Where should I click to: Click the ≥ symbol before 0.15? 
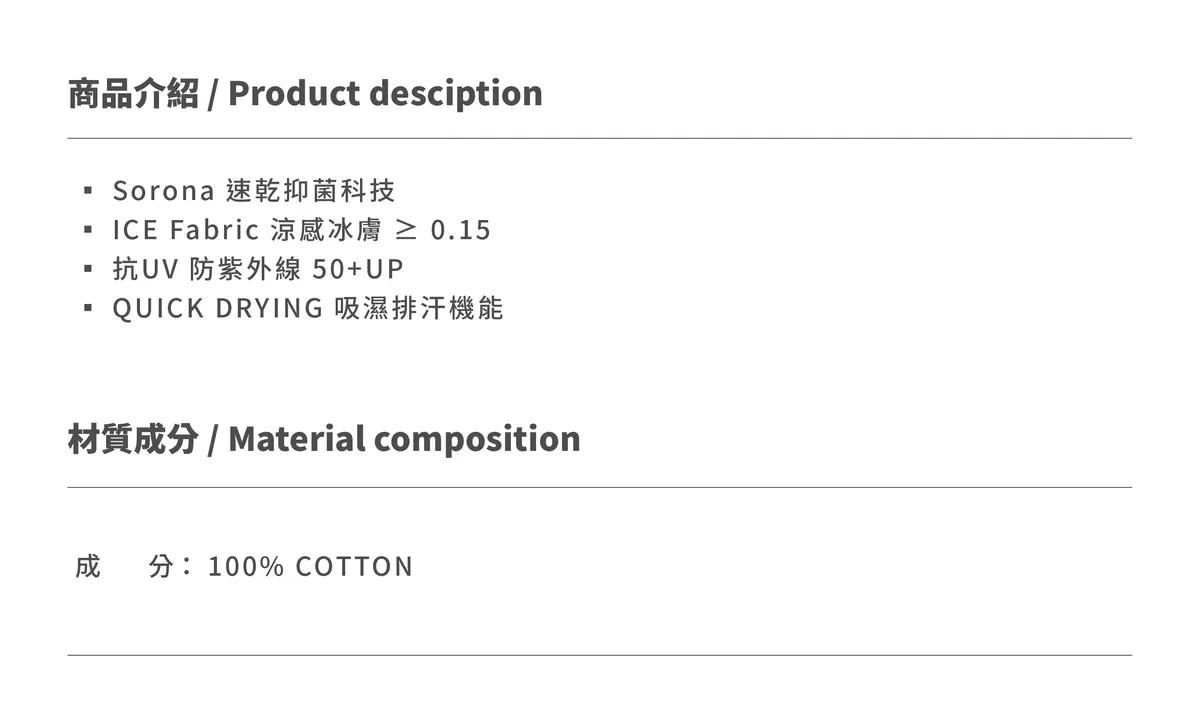(407, 230)
